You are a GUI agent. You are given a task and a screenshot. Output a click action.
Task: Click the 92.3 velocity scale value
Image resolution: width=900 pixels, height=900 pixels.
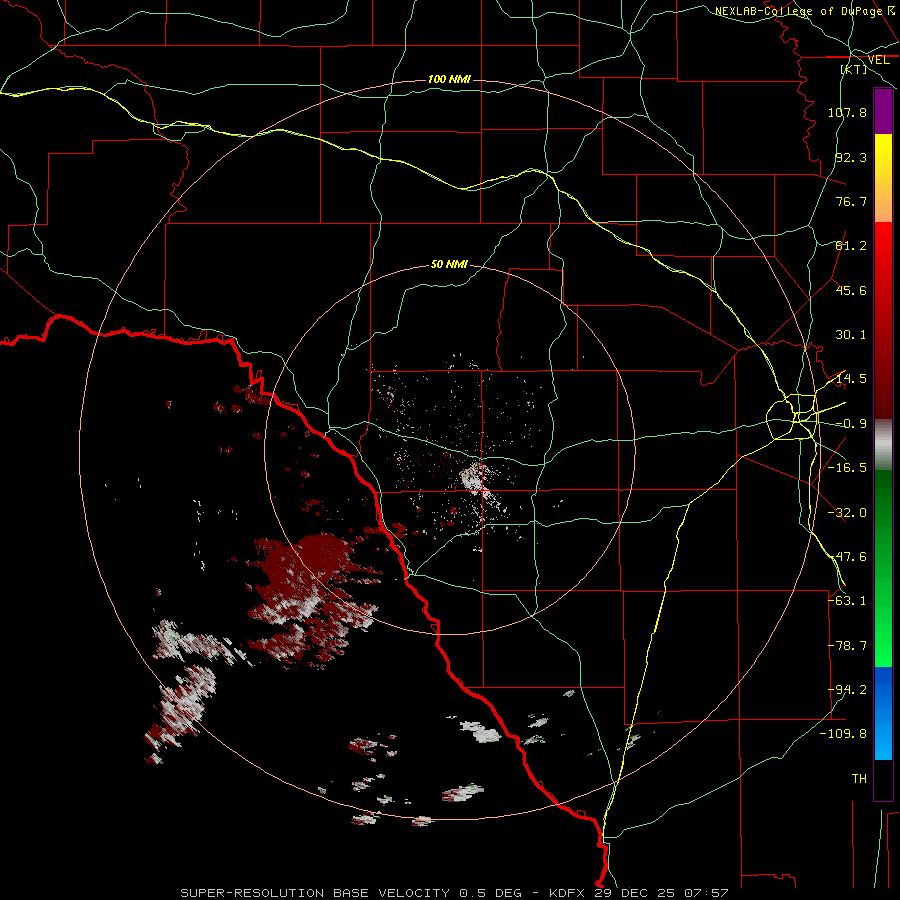851,157
